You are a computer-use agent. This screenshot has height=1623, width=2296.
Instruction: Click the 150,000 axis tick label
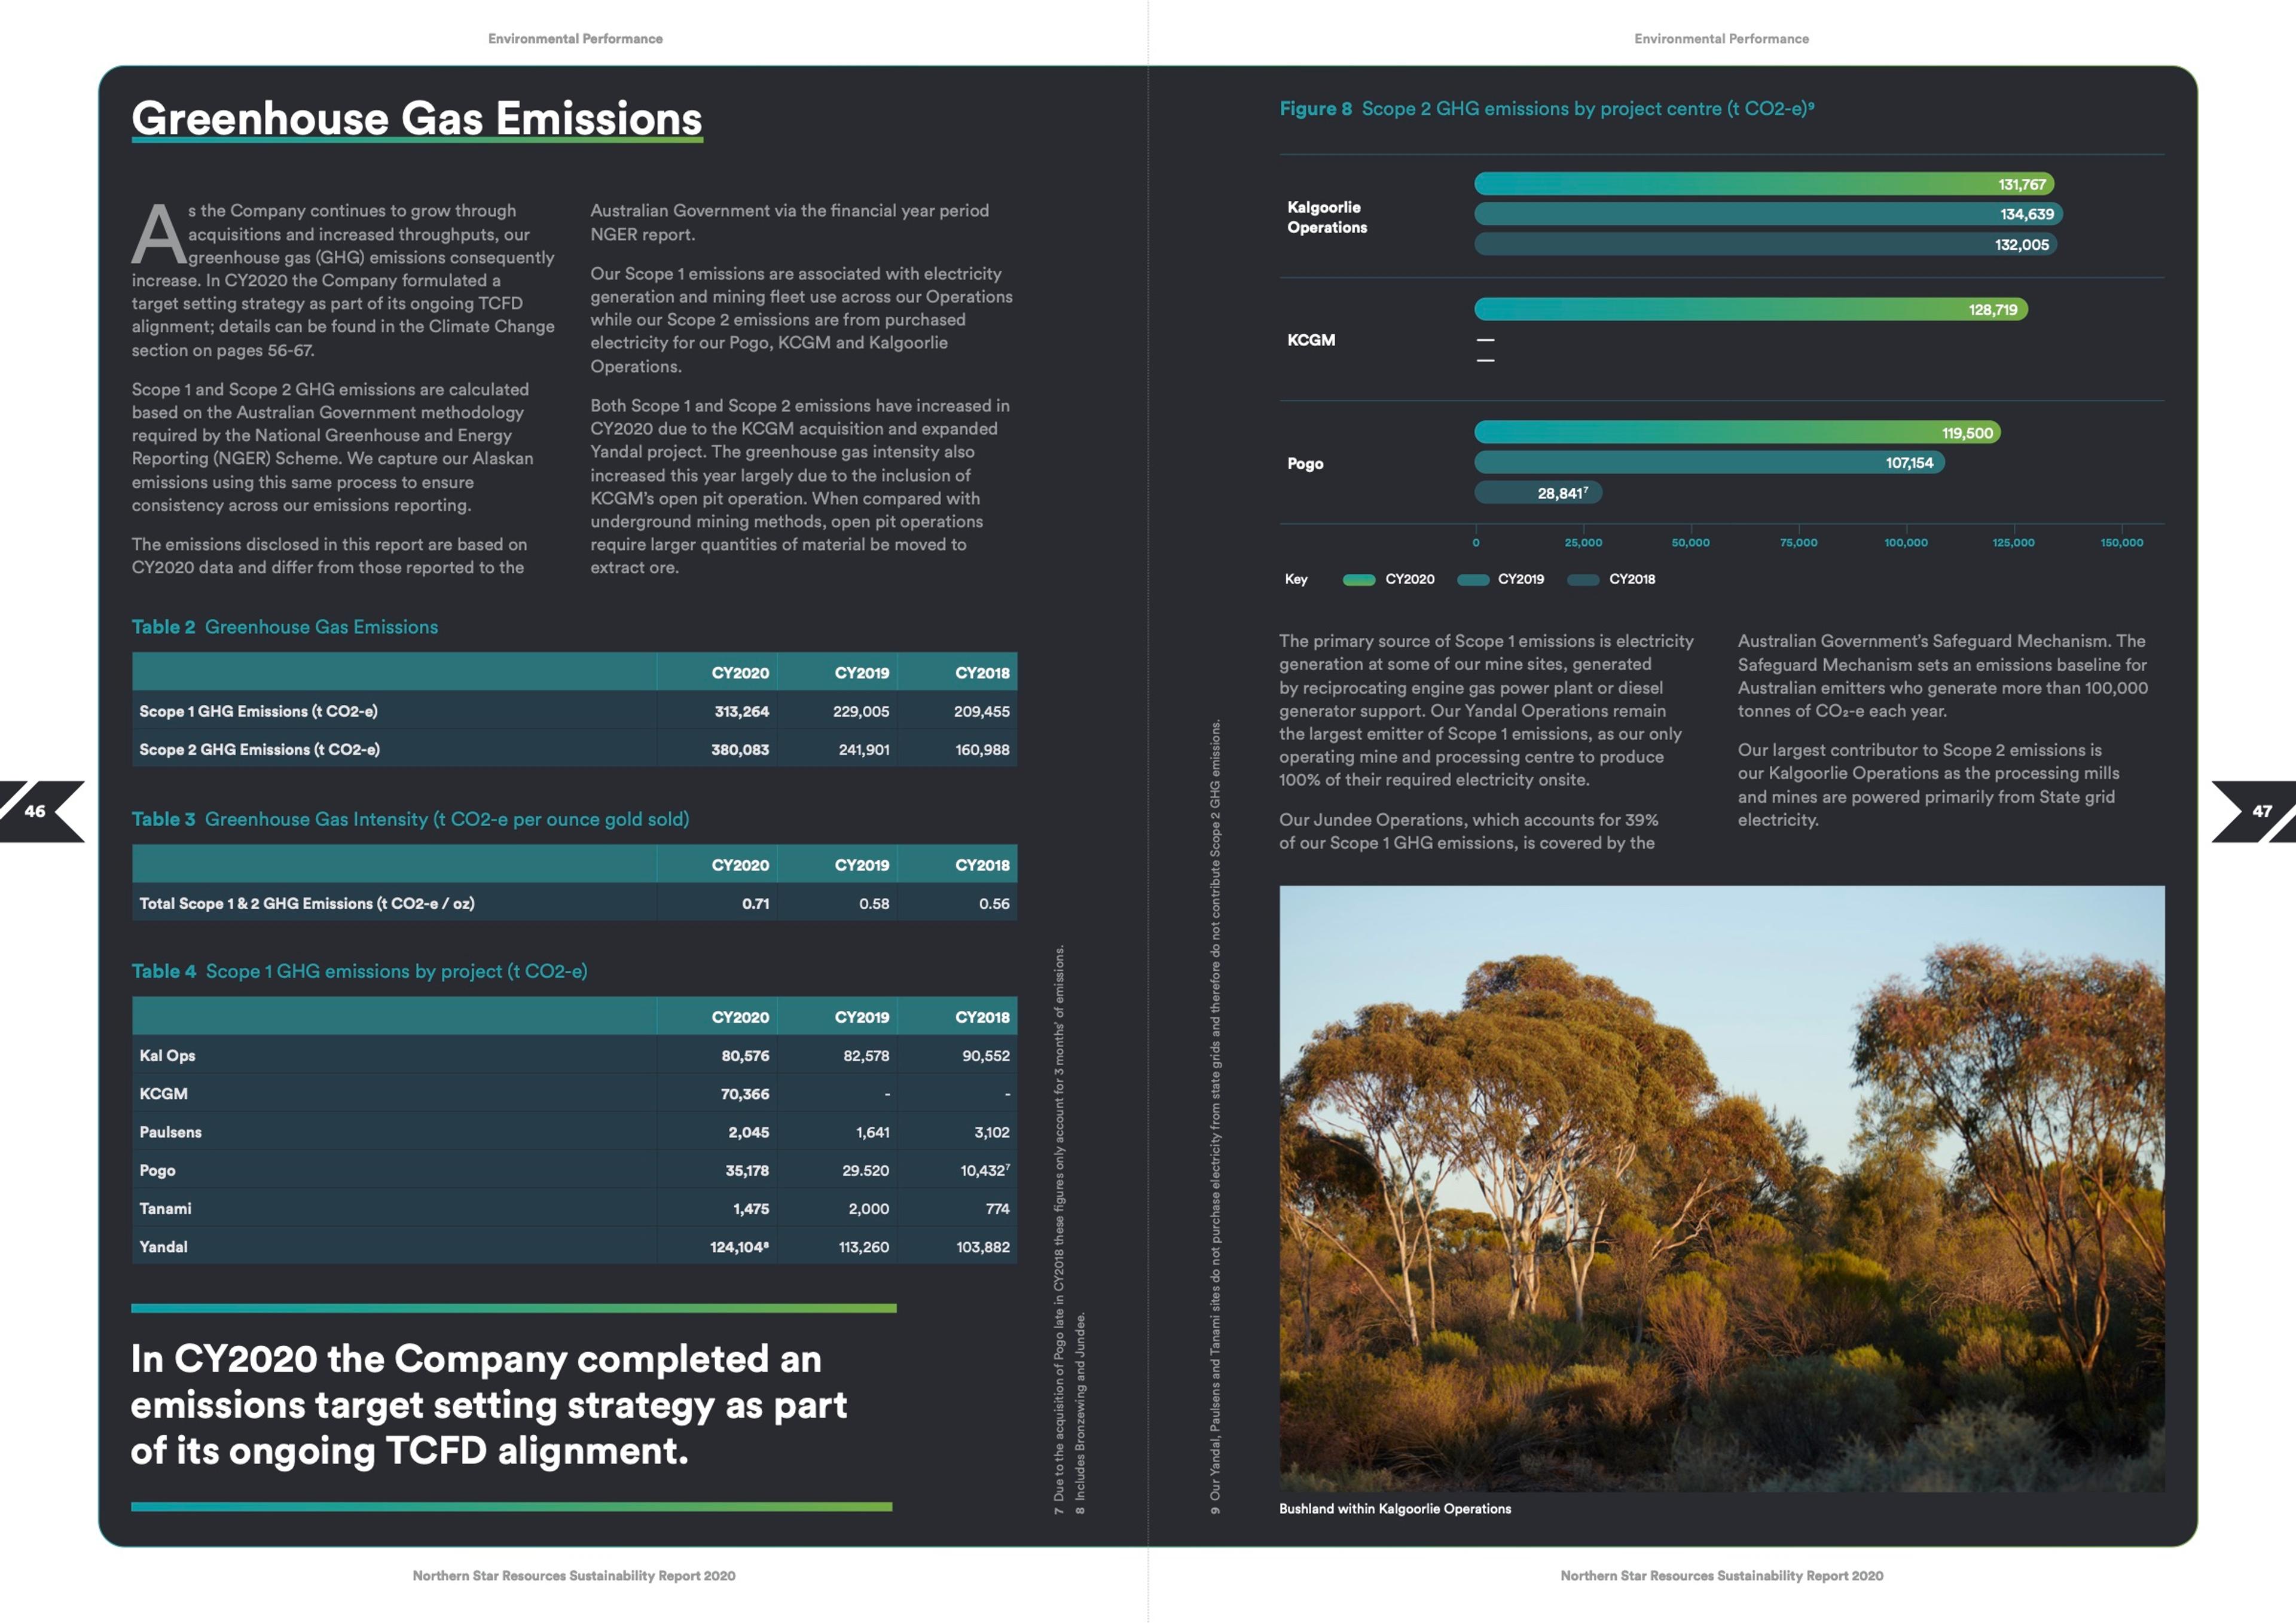click(2121, 542)
